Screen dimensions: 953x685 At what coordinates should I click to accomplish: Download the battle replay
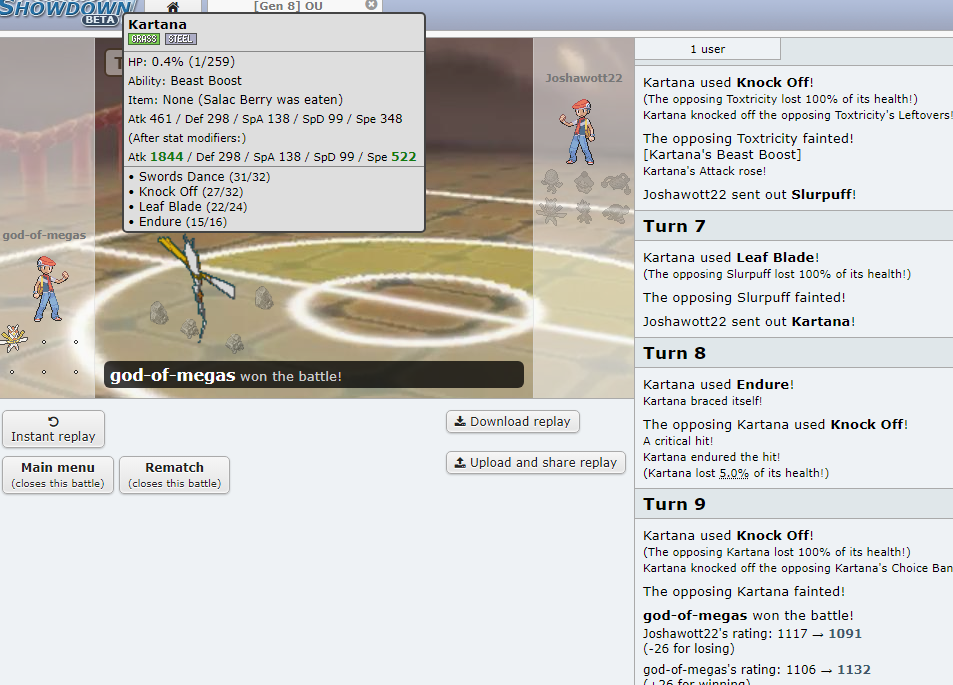[x=513, y=421]
